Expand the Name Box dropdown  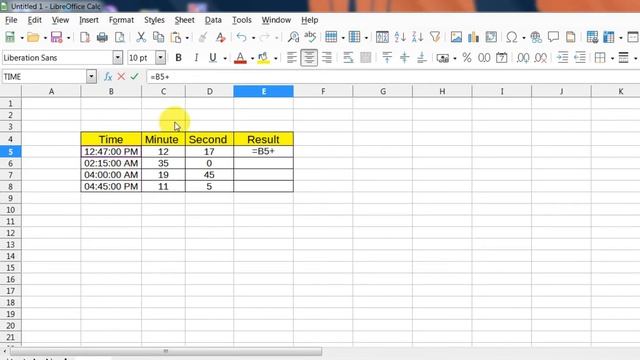click(91, 76)
